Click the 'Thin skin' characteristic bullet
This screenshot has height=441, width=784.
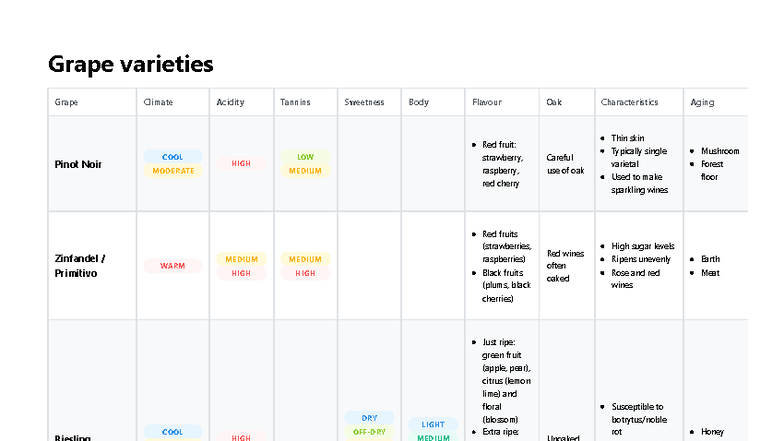pos(628,138)
